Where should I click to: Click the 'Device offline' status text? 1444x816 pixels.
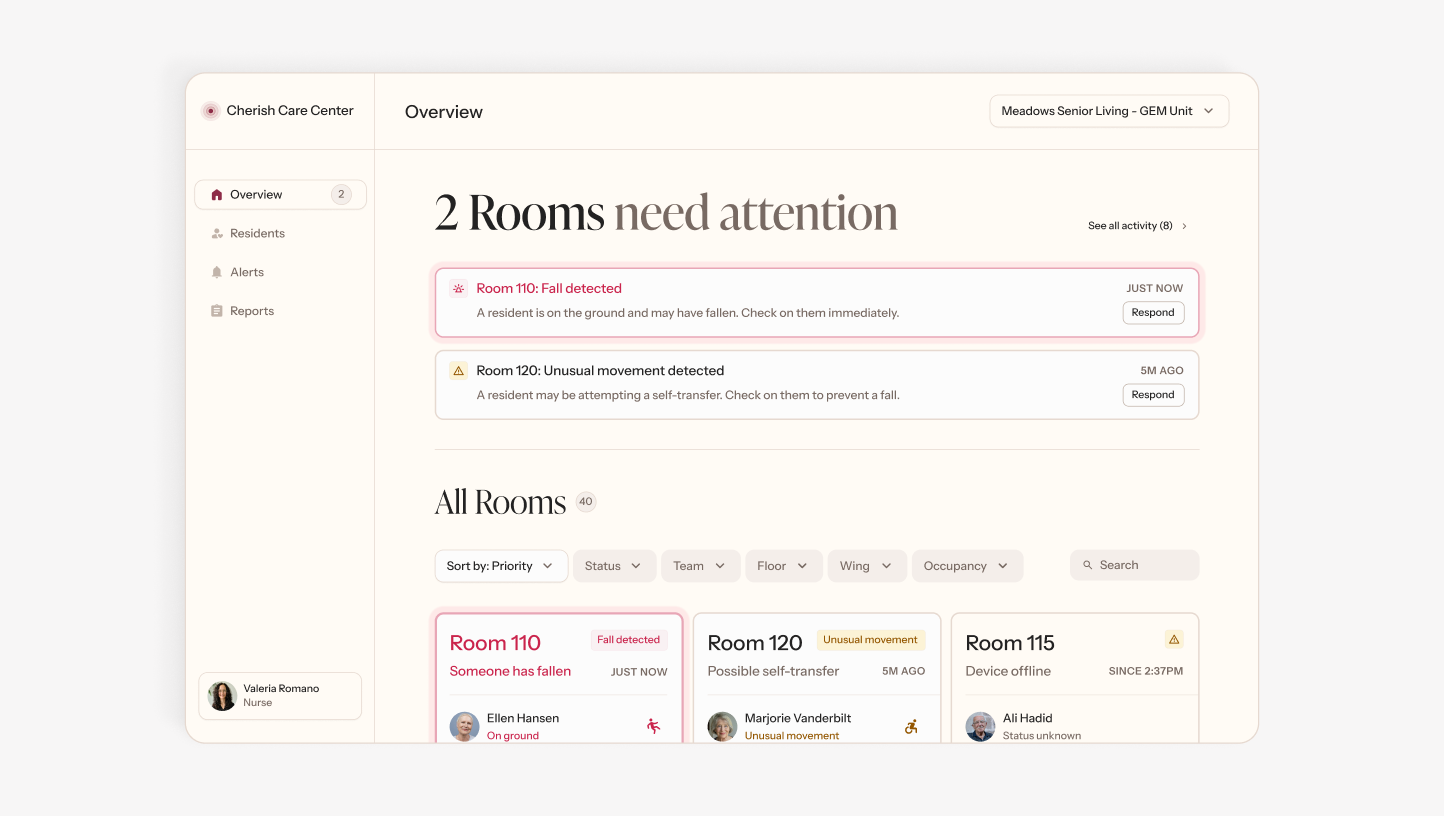[x=1008, y=671]
